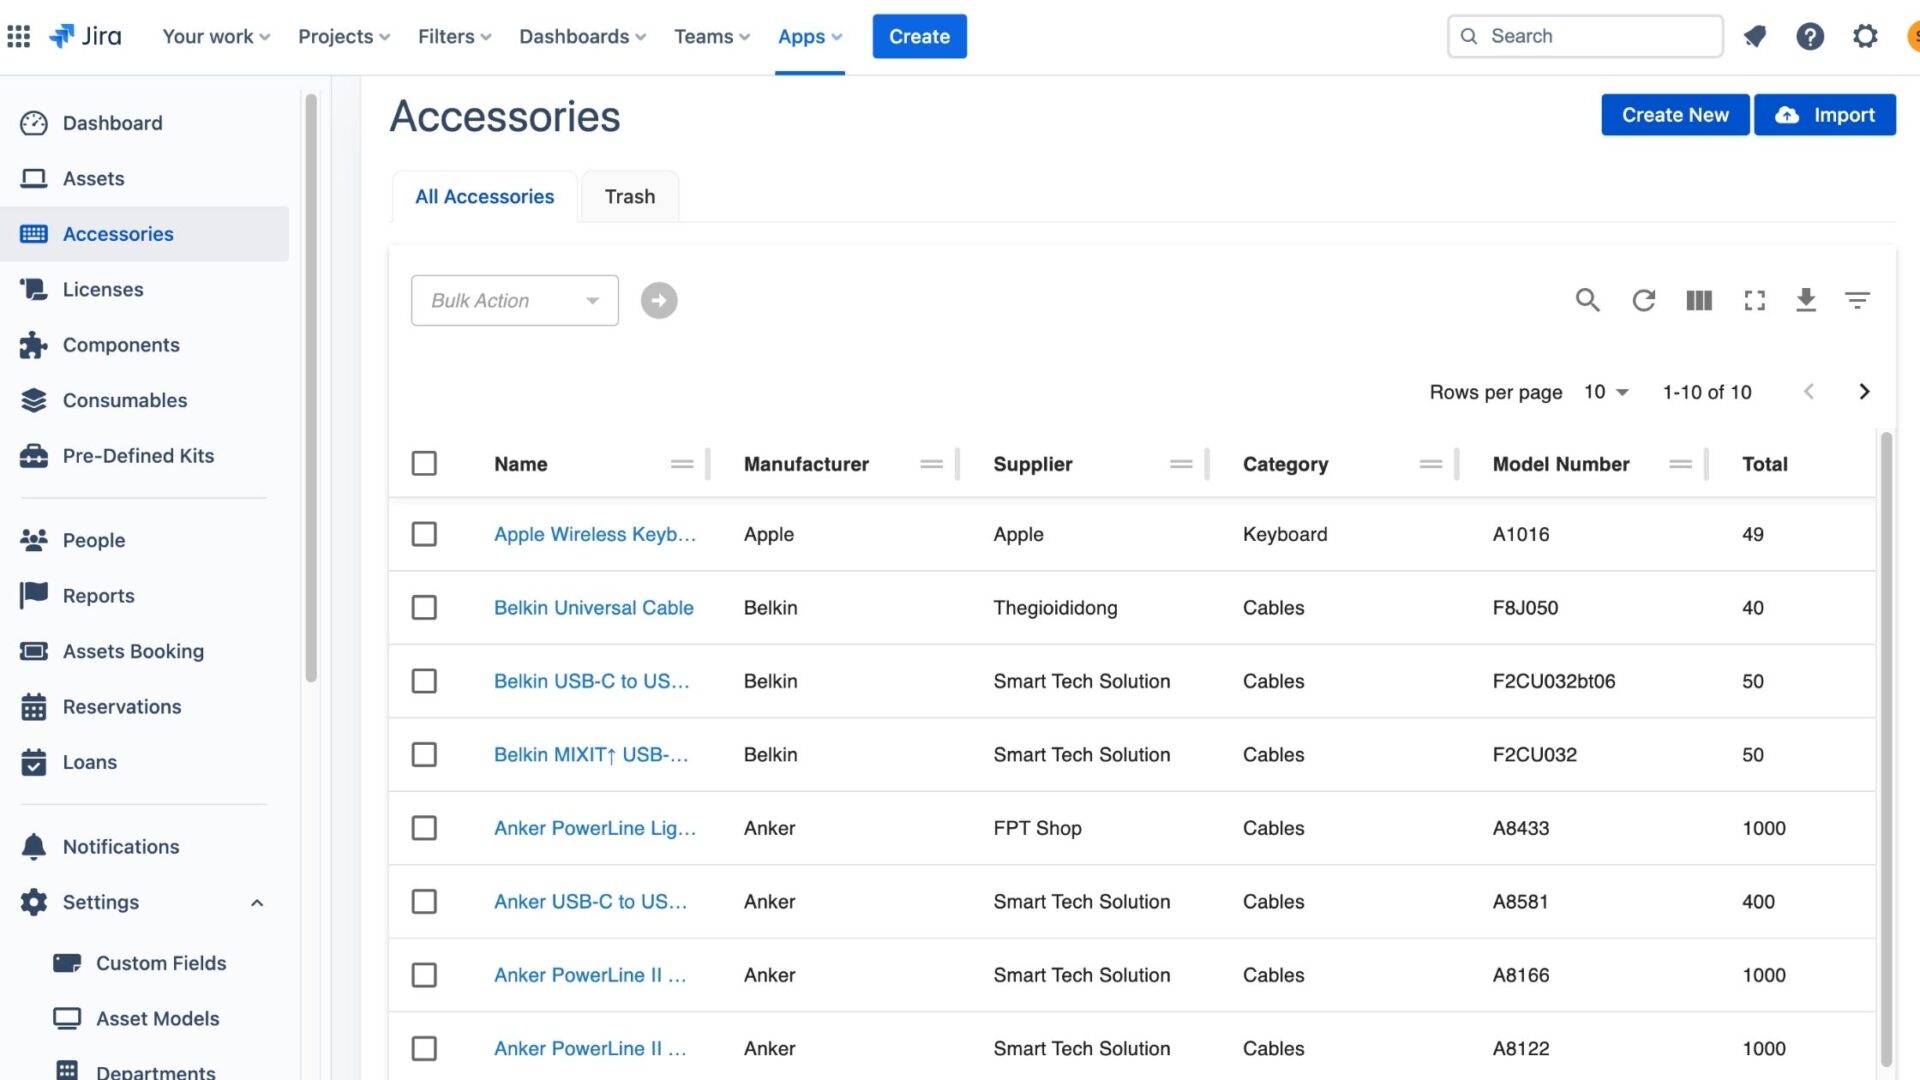1920x1080 pixels.
Task: Click the Create New button
Action: 1675,115
